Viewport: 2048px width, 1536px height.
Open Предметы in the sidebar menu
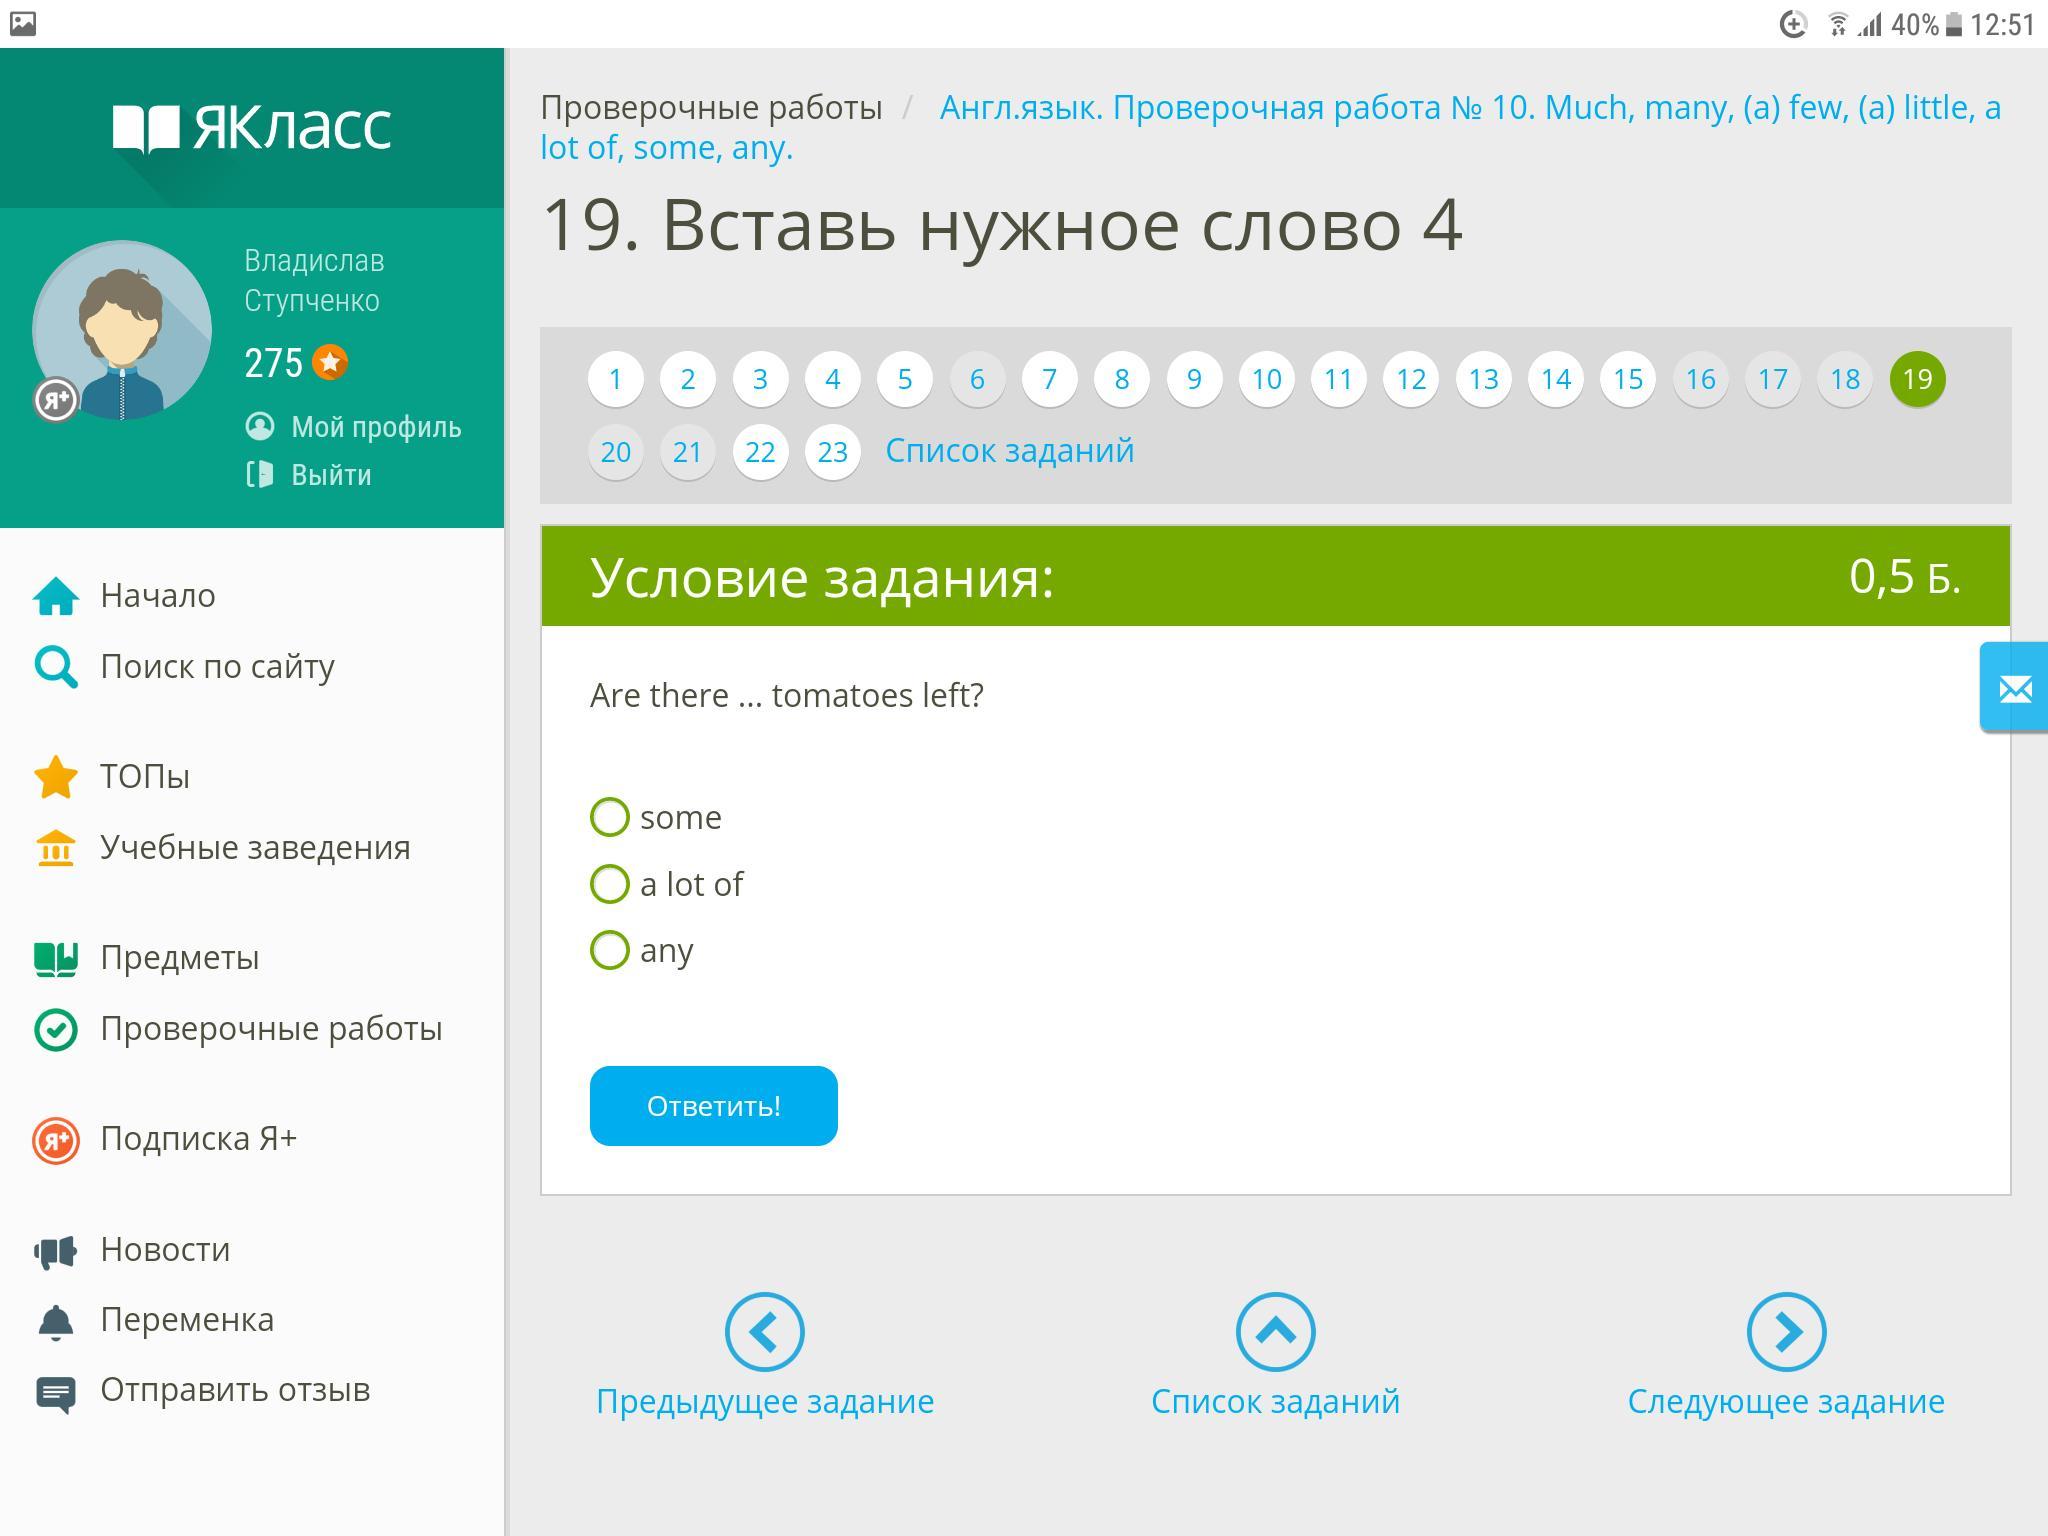pyautogui.click(x=180, y=958)
